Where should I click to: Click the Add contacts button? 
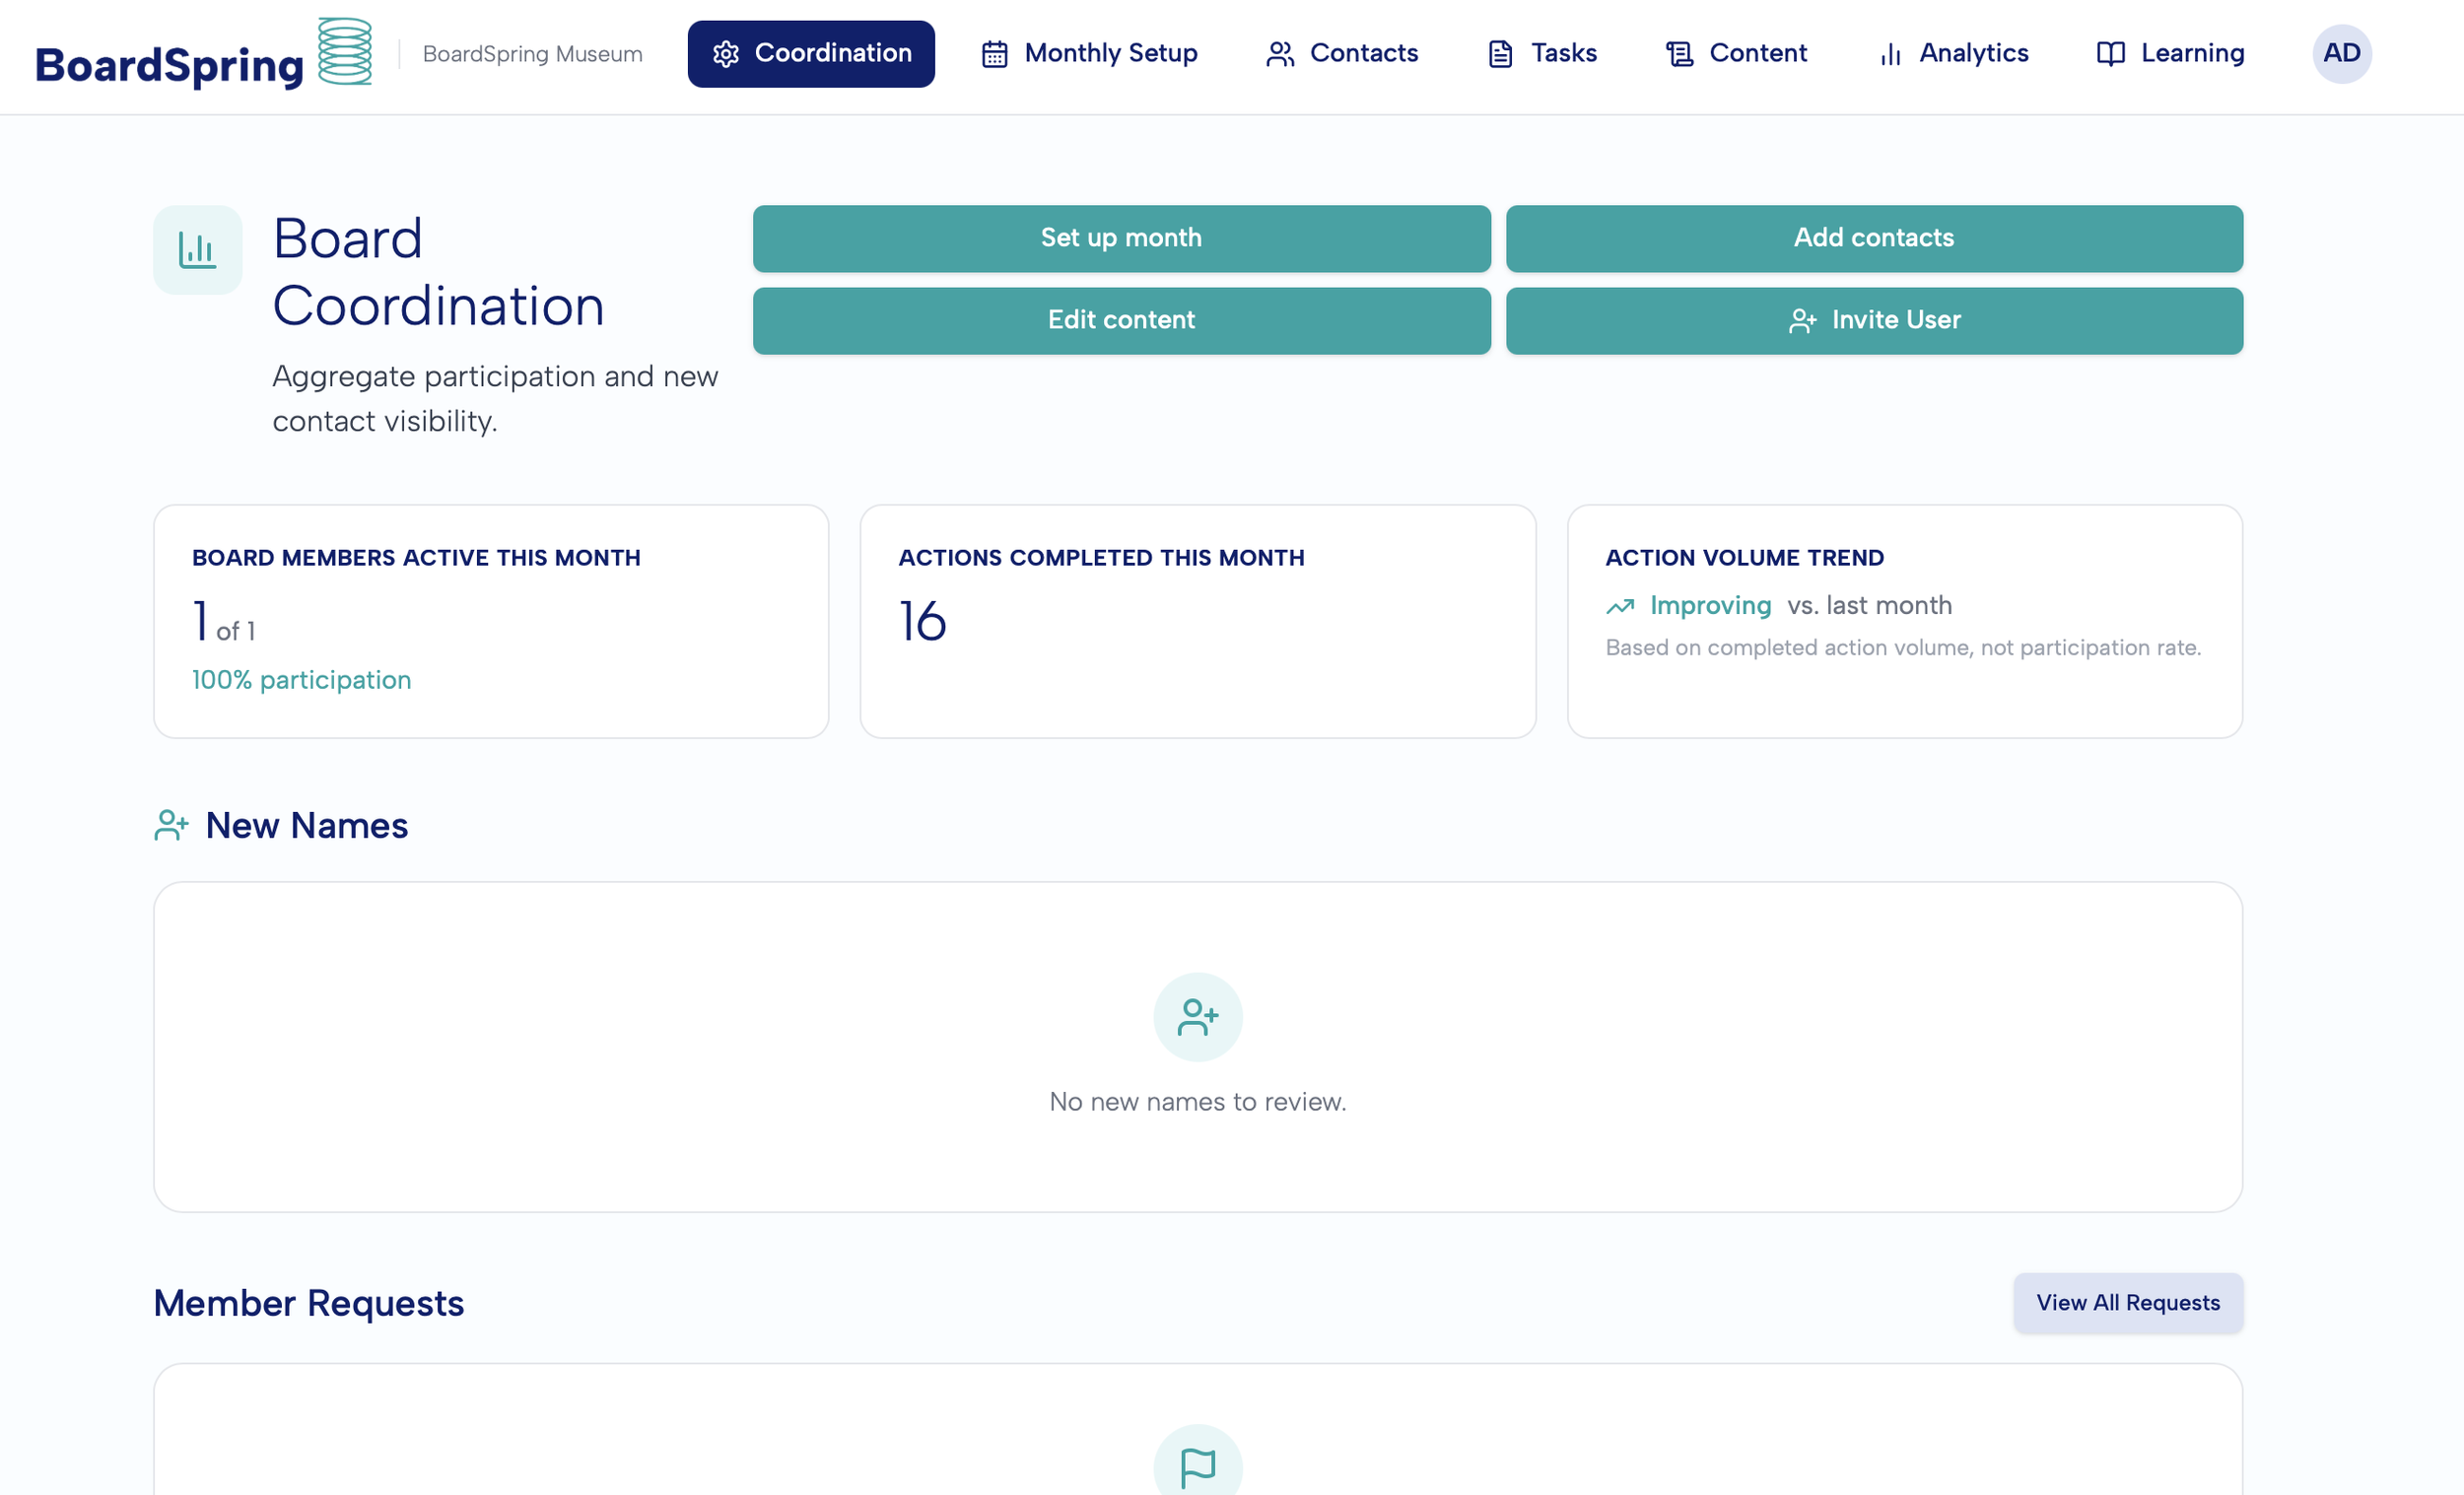[1874, 239]
